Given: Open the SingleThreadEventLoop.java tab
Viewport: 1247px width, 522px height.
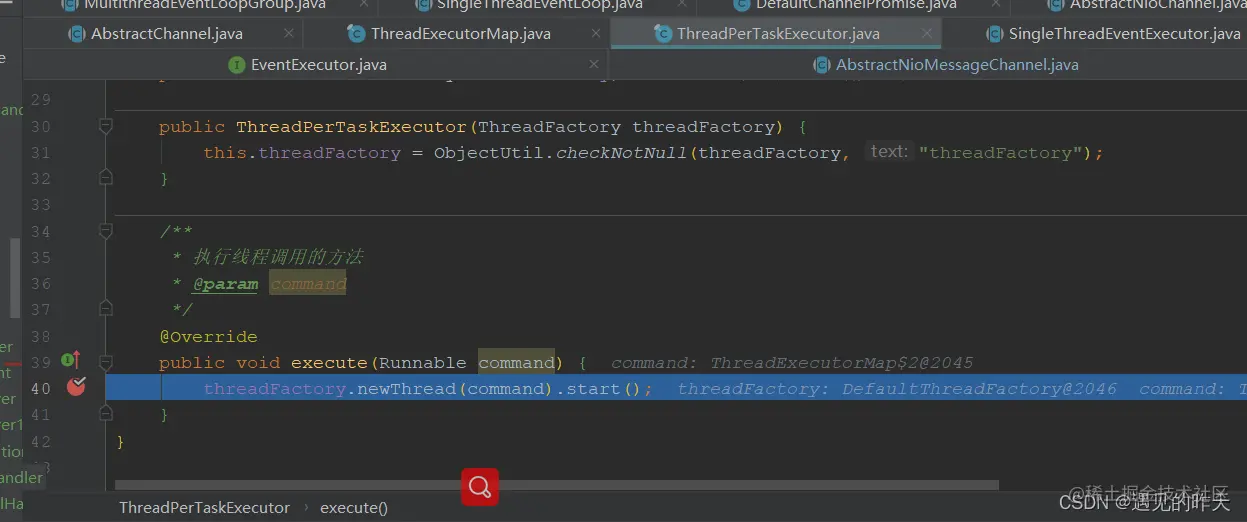Looking at the screenshot, I should (527, 5).
